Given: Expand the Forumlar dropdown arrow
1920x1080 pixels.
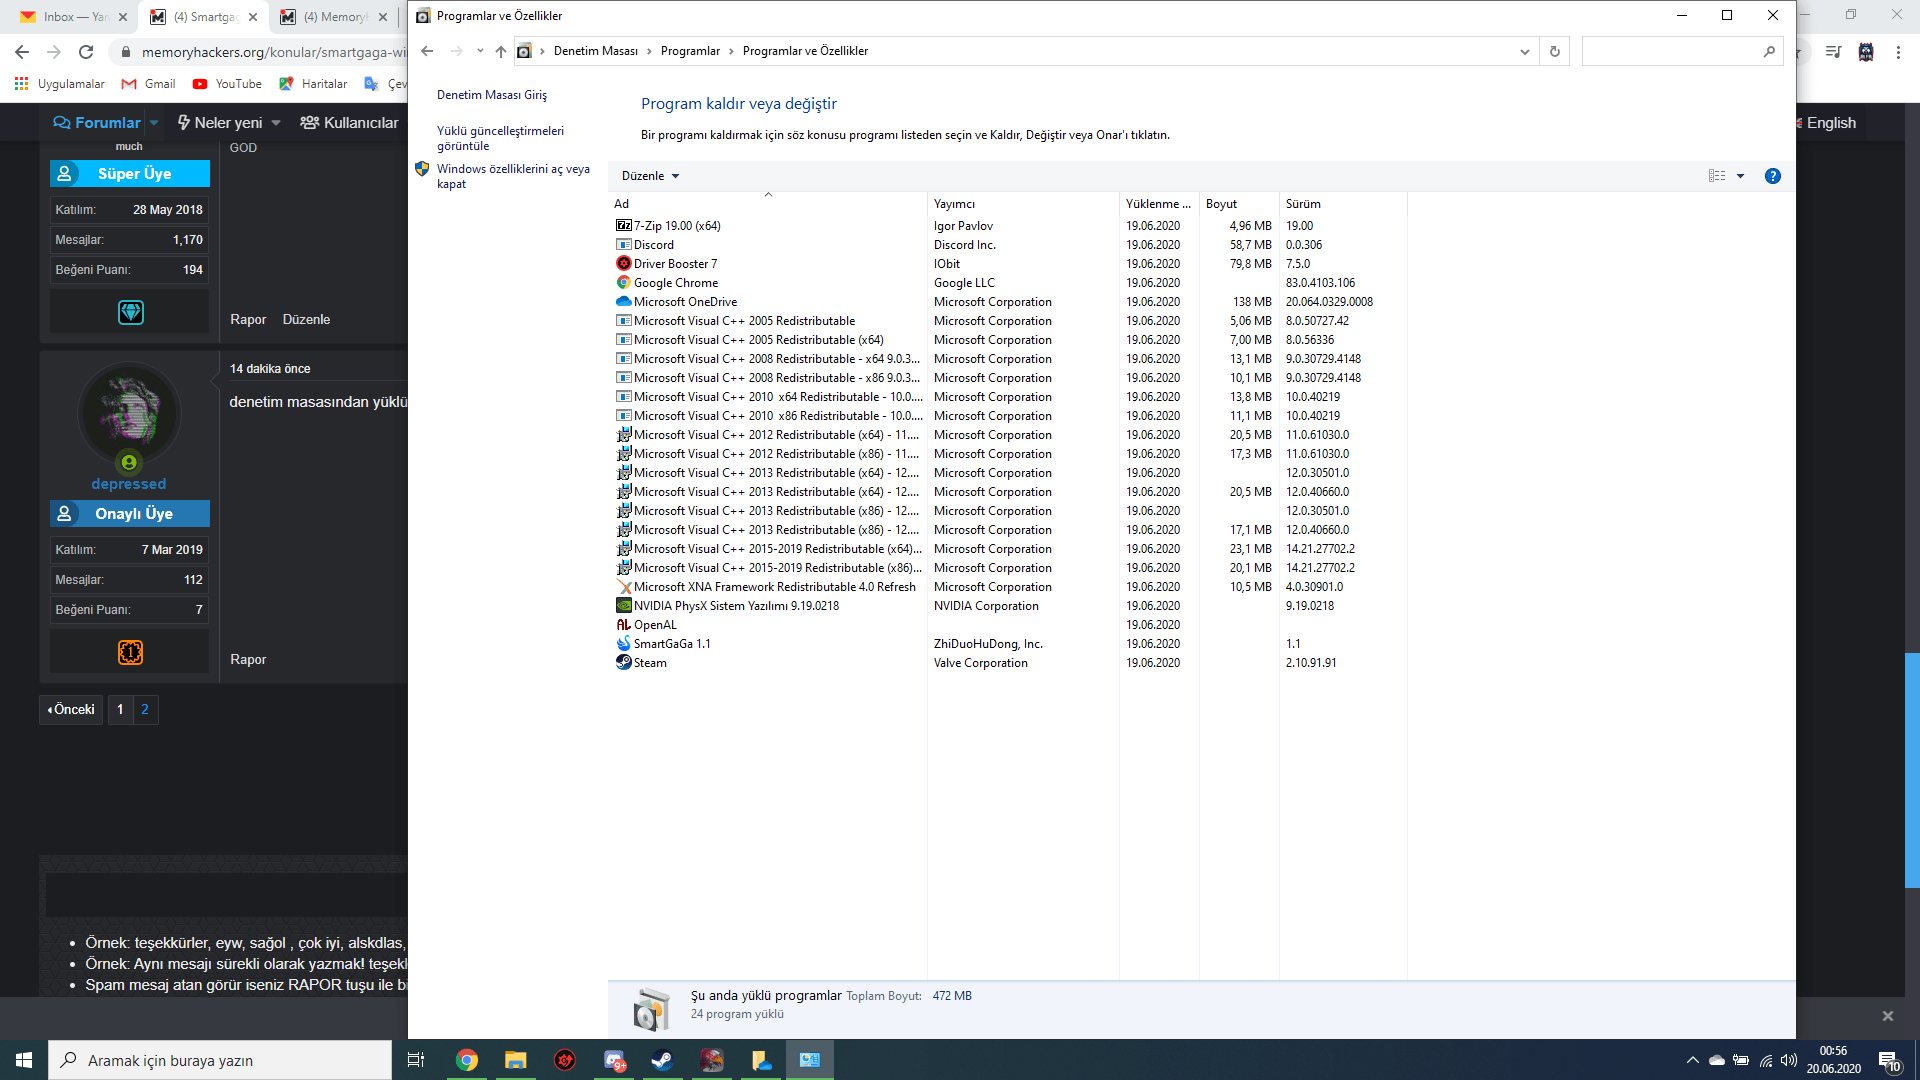Looking at the screenshot, I should click(154, 123).
